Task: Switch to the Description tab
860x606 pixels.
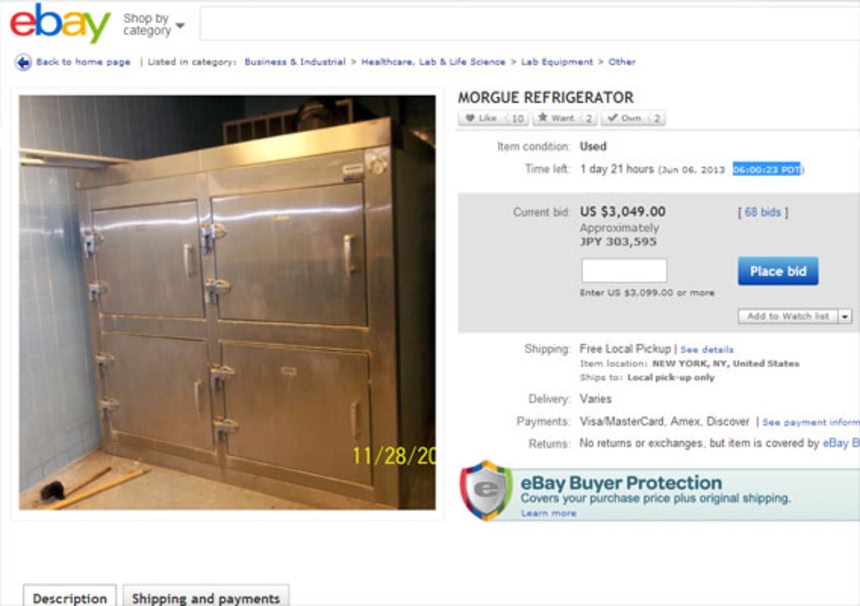Action: click(70, 597)
